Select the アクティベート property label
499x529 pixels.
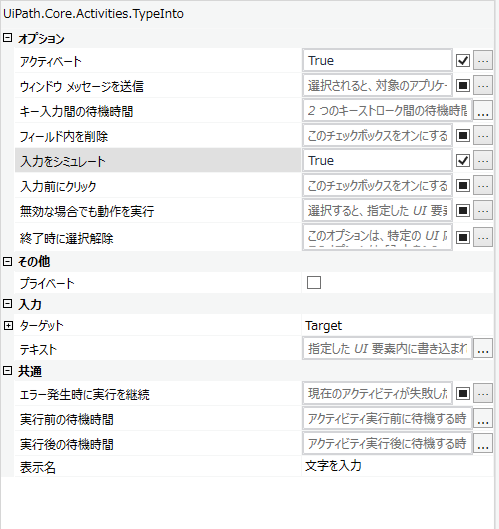[51, 61]
